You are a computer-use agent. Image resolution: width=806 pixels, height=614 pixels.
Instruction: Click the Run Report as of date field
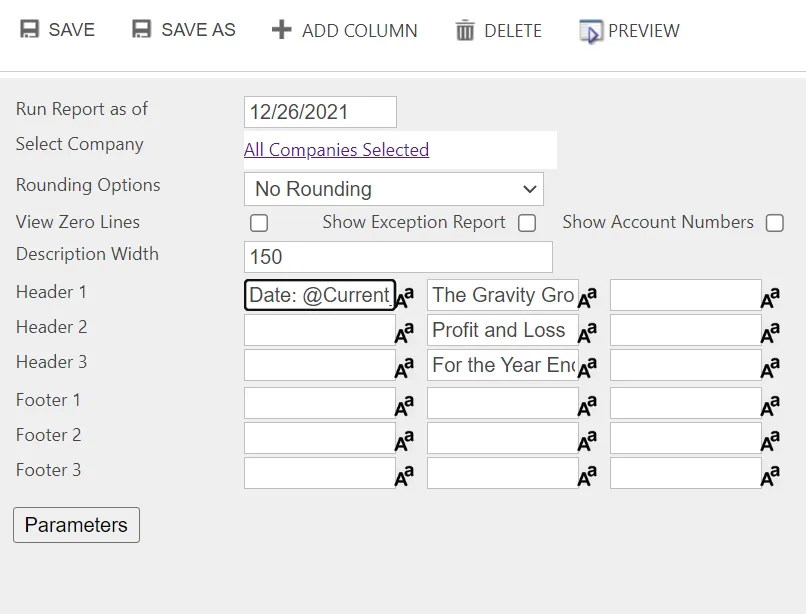click(x=320, y=112)
